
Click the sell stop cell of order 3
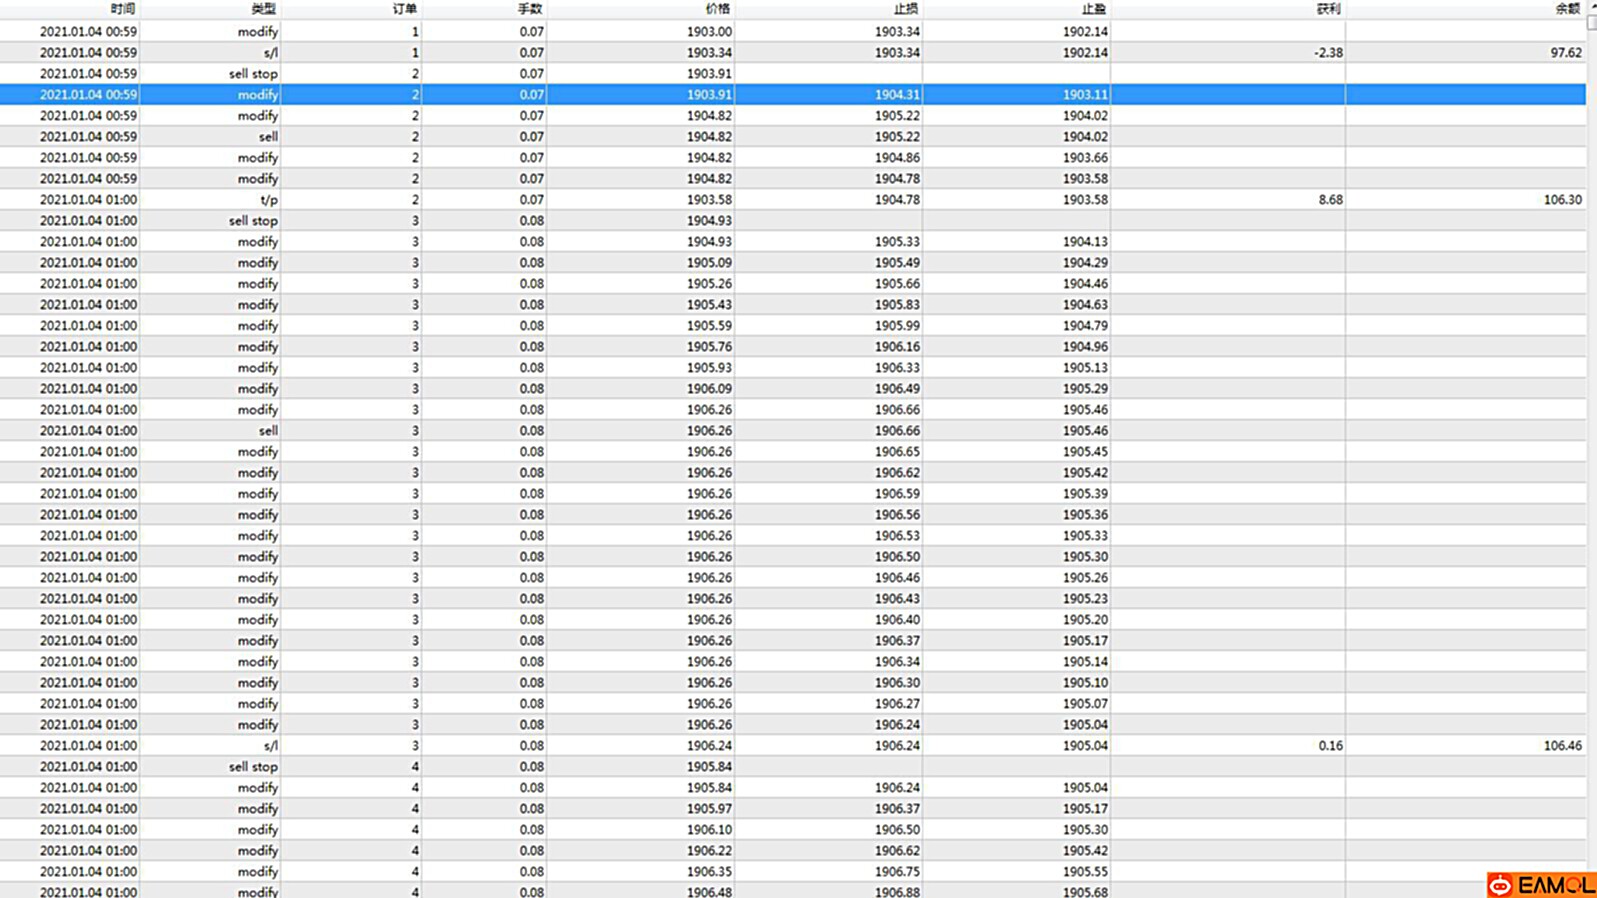click(x=253, y=221)
